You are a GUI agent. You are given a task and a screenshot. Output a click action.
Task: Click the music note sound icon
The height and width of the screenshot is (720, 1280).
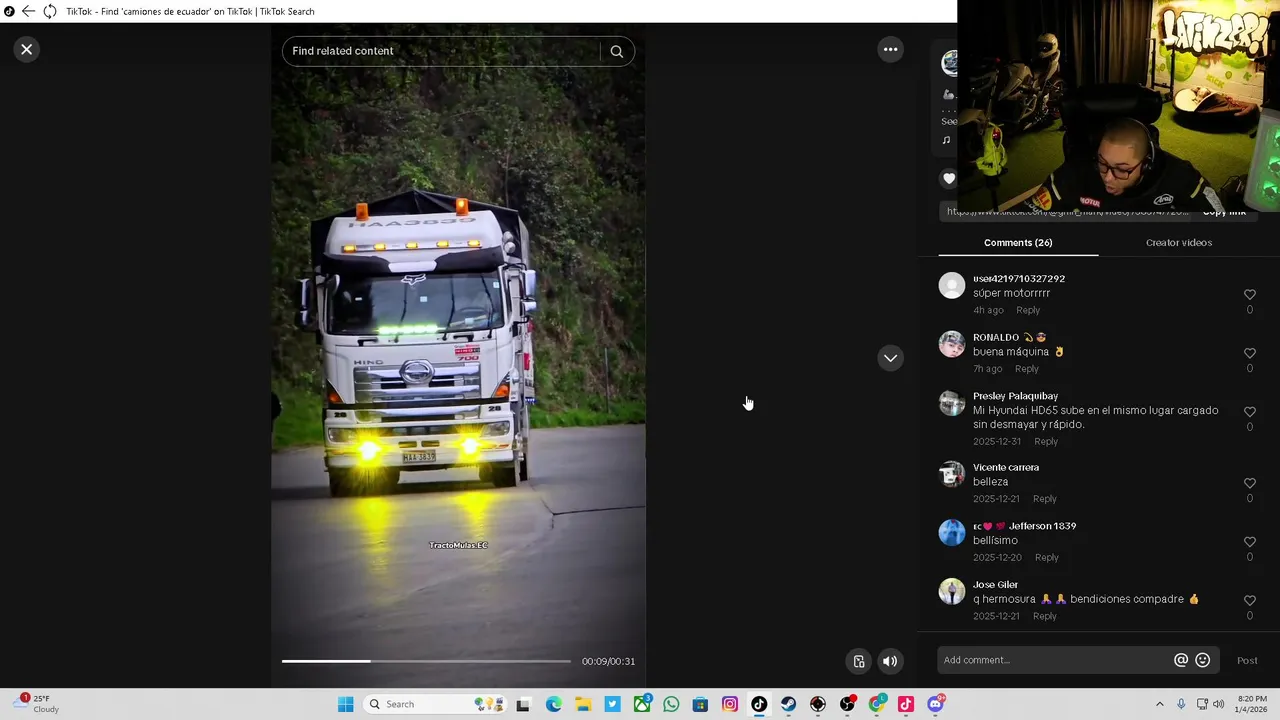click(x=946, y=140)
